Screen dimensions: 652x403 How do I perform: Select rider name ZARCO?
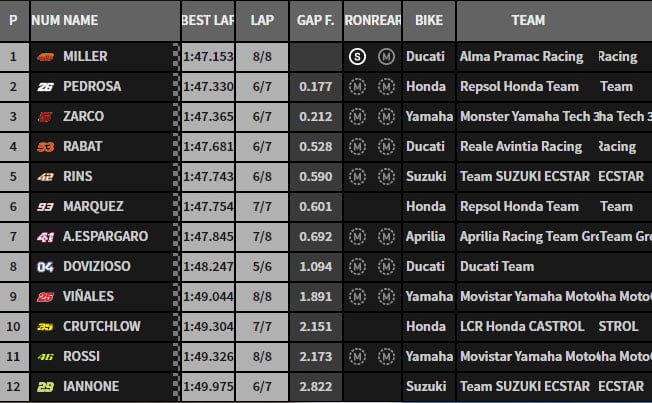pyautogui.click(x=83, y=117)
